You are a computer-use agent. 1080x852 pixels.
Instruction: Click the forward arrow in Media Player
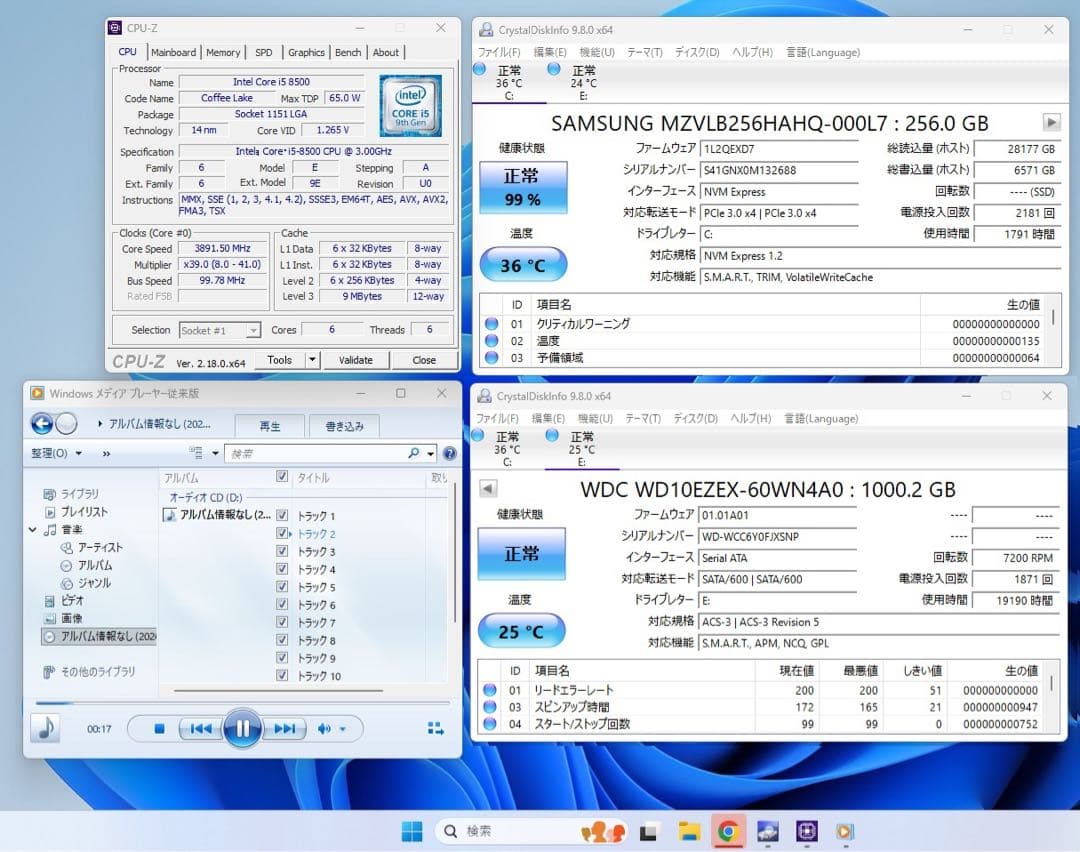(66, 424)
